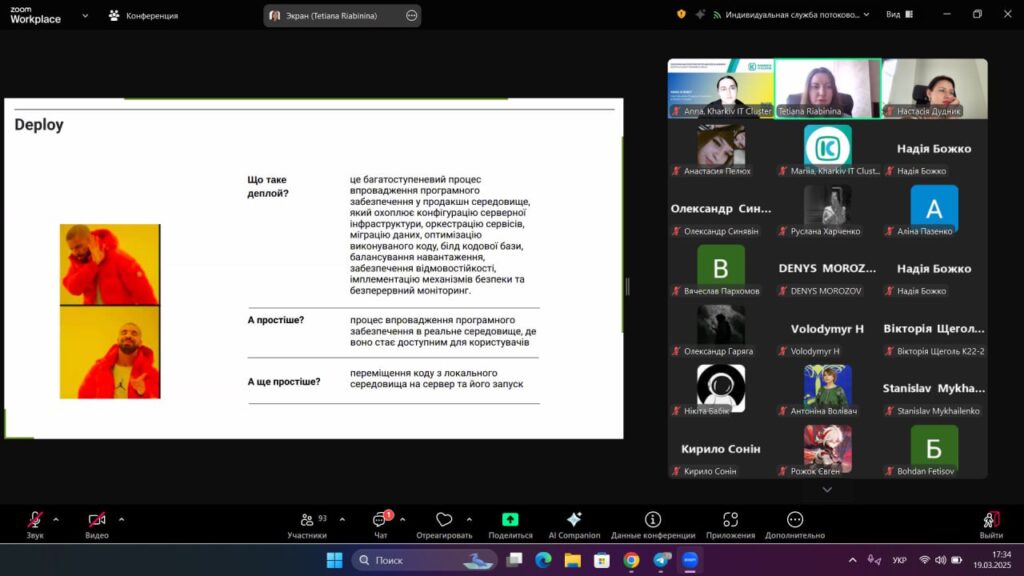
Task: Open the Участники participants panel
Action: 307,525
